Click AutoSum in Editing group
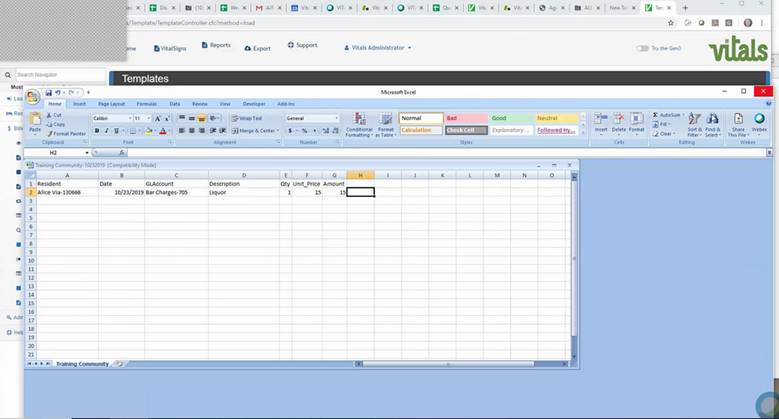The width and height of the screenshot is (779, 419). [x=667, y=115]
